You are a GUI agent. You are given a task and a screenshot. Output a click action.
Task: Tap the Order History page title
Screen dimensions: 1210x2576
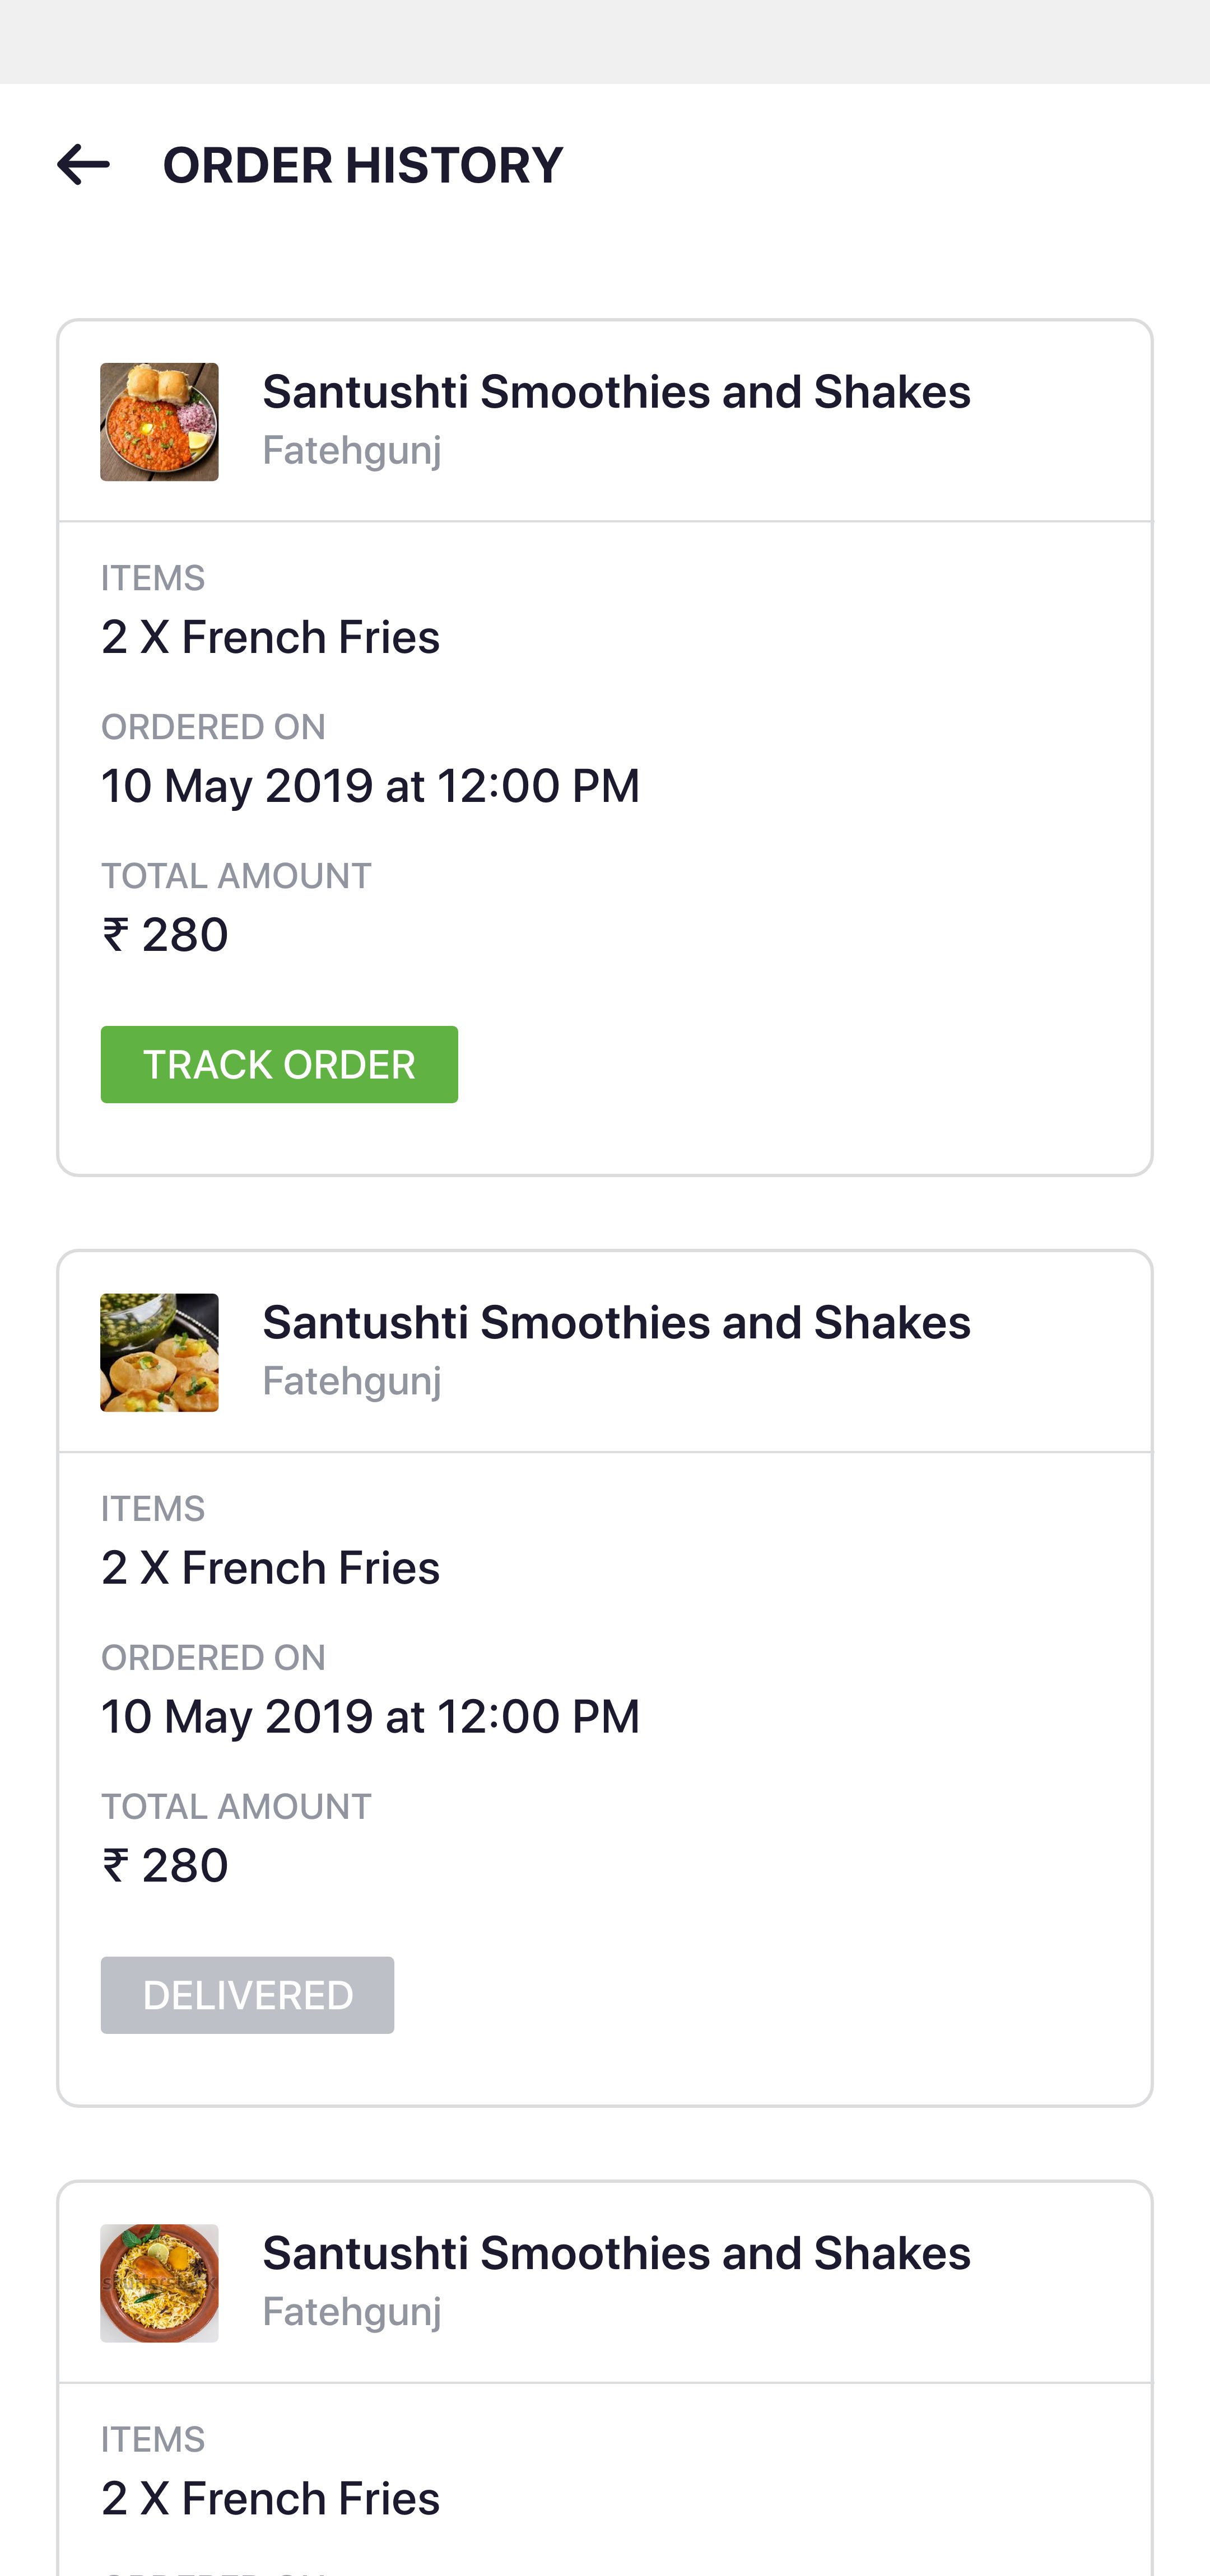coord(362,165)
